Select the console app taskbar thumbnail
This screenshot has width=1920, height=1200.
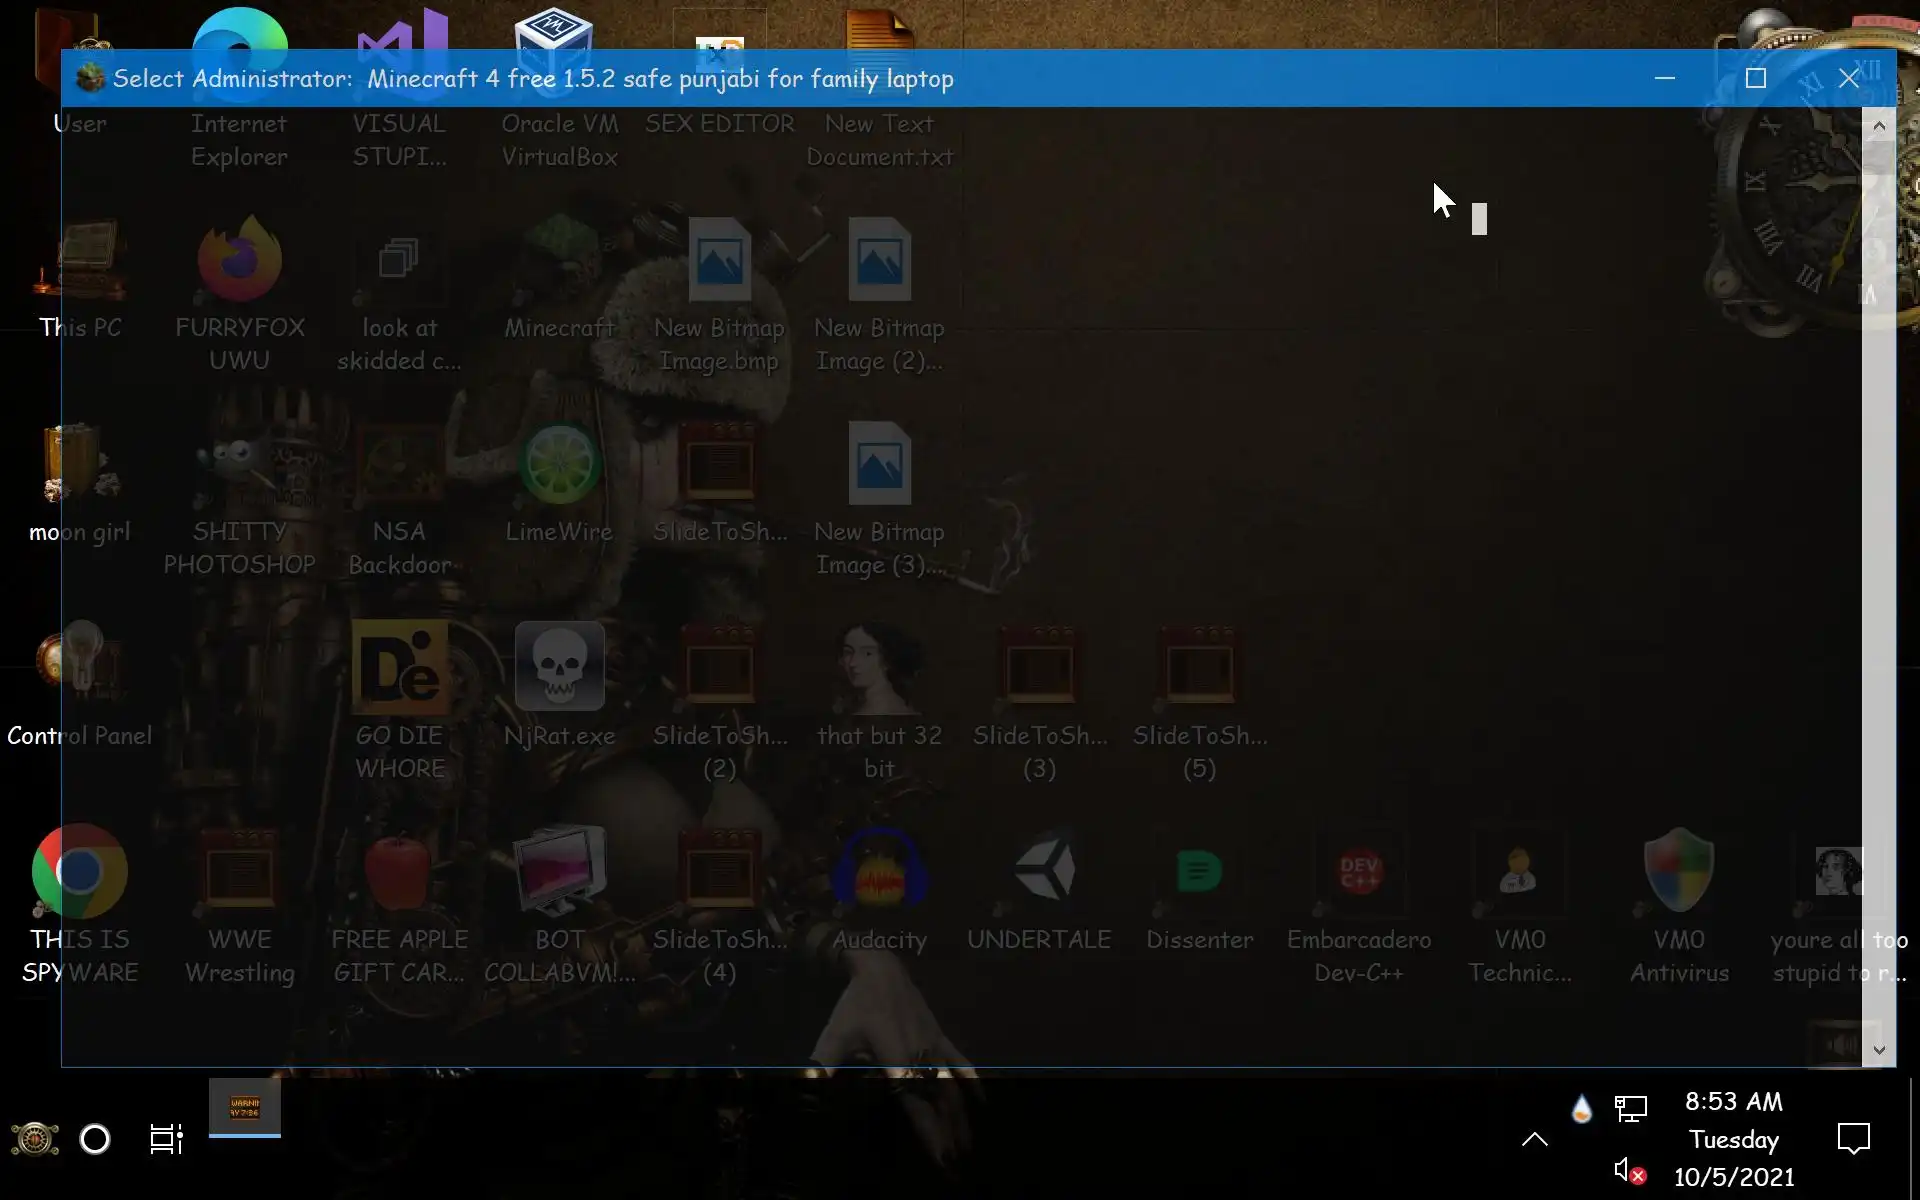245,1108
